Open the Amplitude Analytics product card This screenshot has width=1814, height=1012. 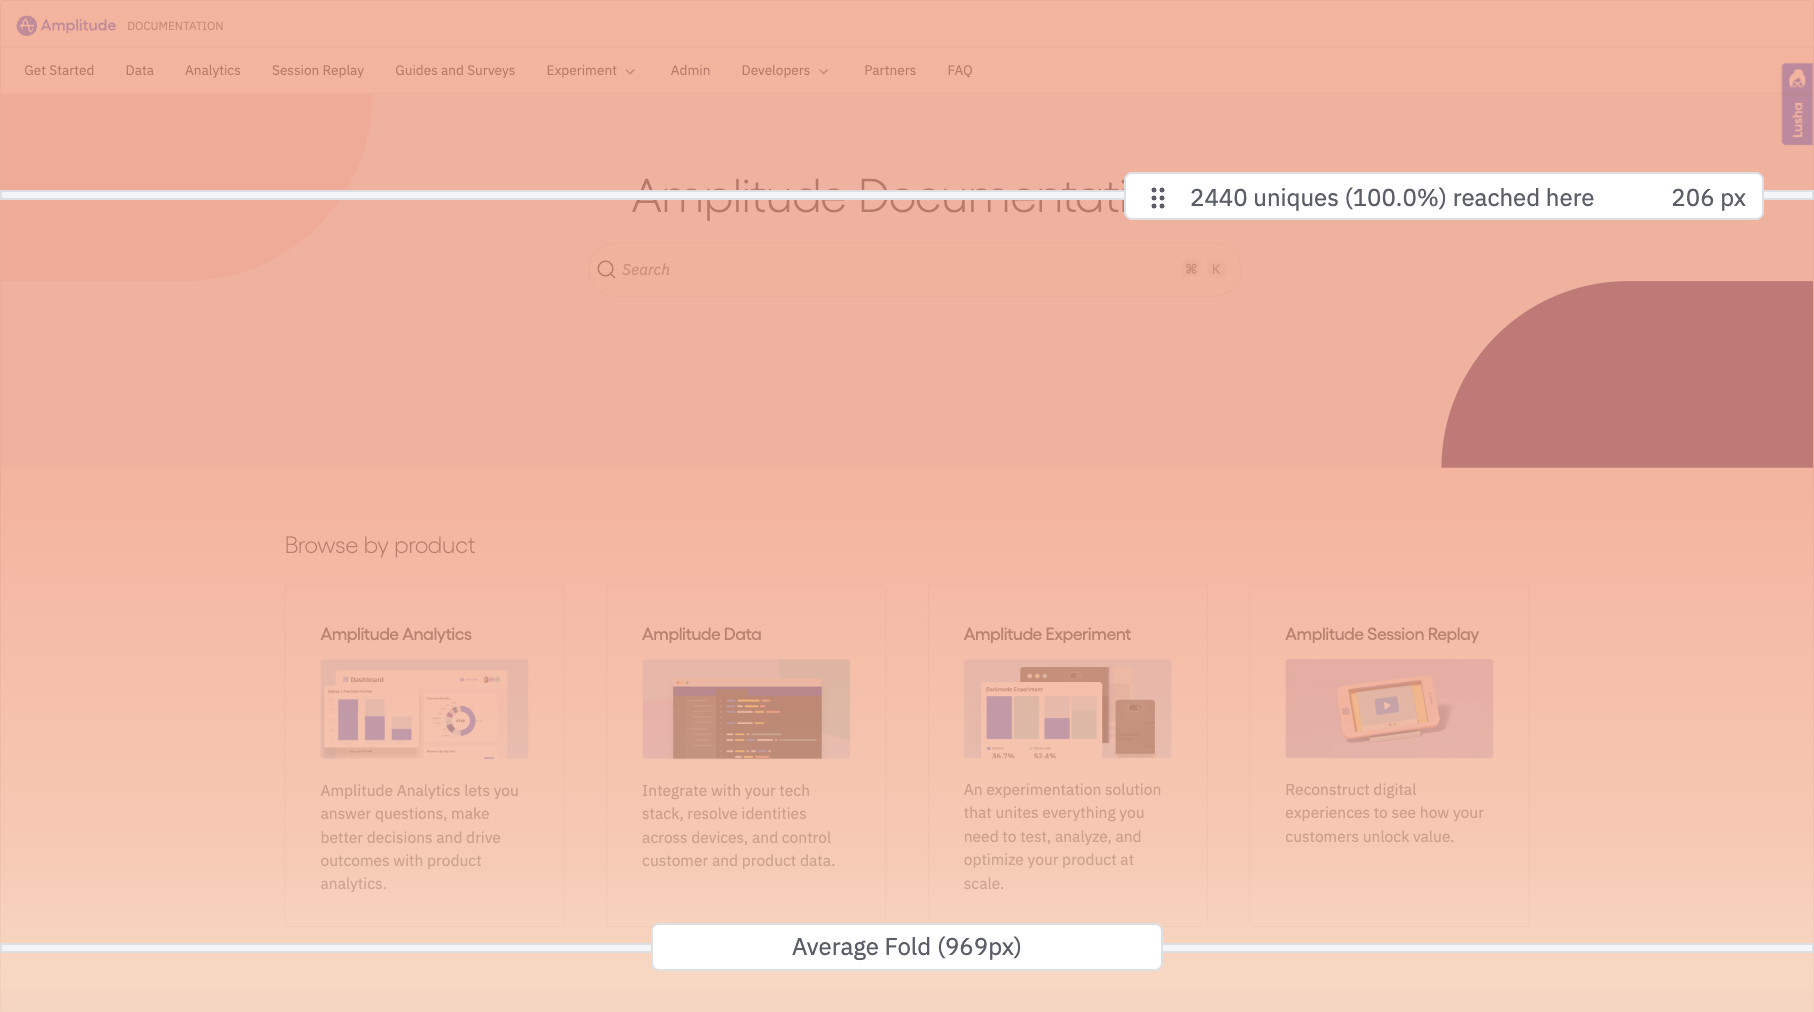point(423,755)
